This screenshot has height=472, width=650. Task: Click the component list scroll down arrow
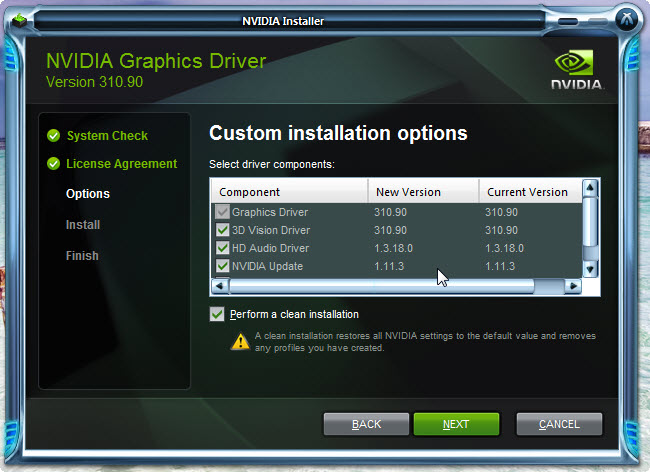590,269
